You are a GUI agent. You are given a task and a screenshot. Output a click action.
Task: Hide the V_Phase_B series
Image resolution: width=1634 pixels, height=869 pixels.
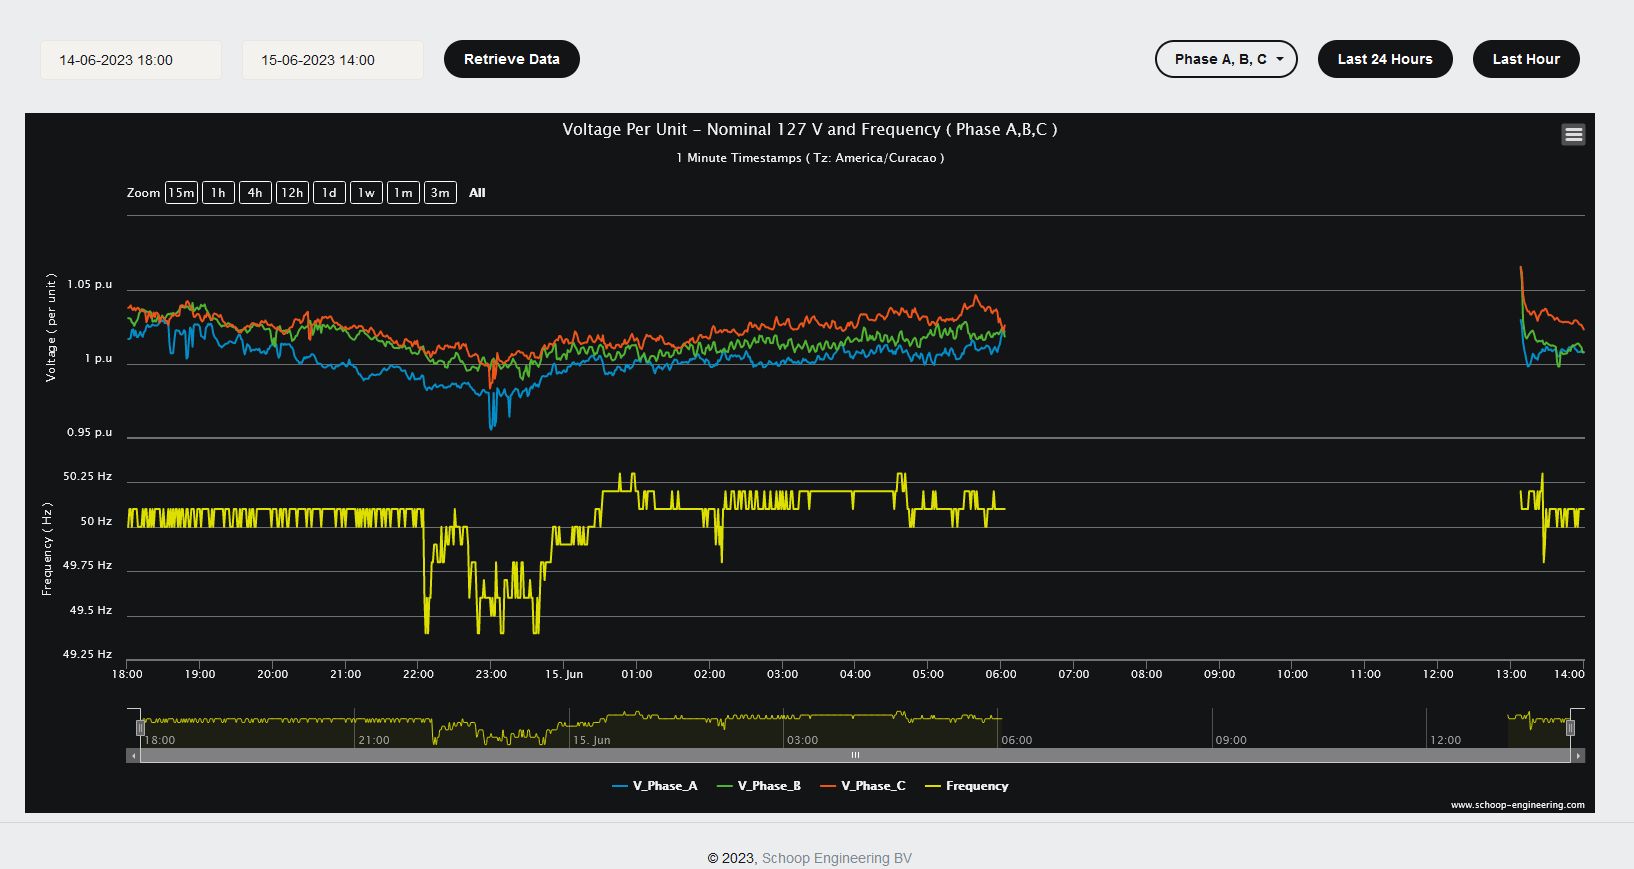[x=760, y=786]
